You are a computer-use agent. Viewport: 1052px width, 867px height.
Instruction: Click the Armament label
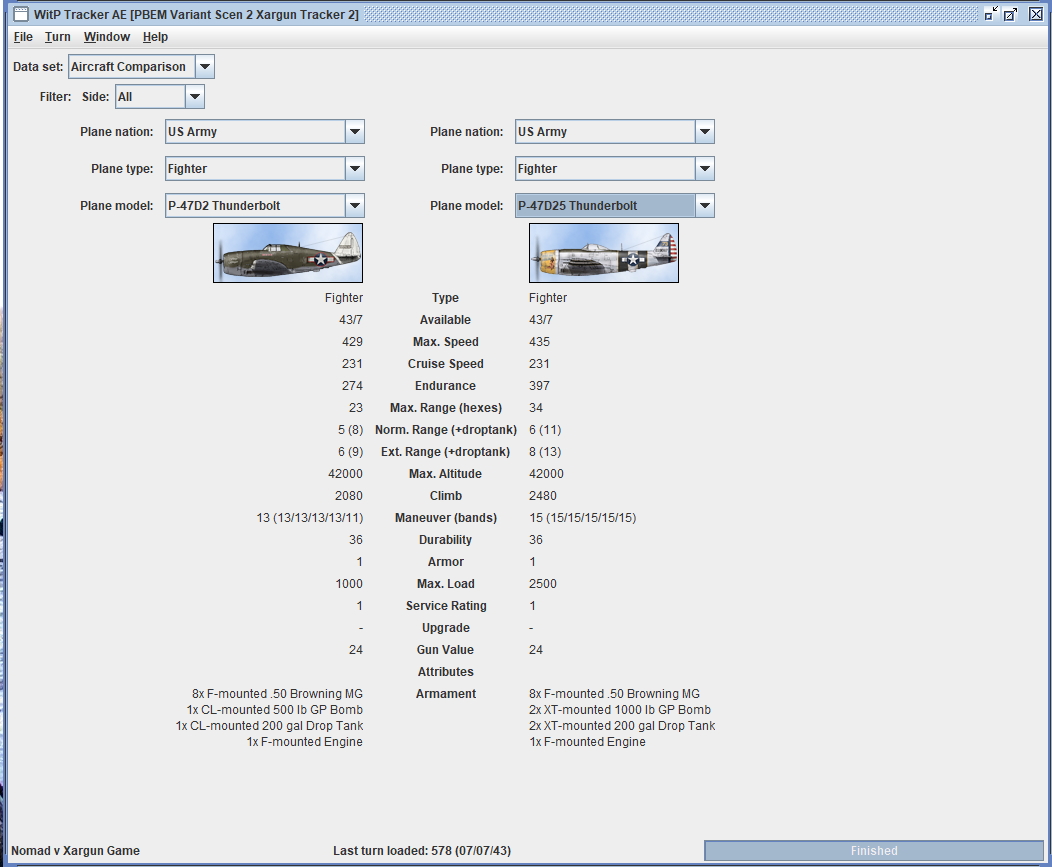tap(445, 694)
